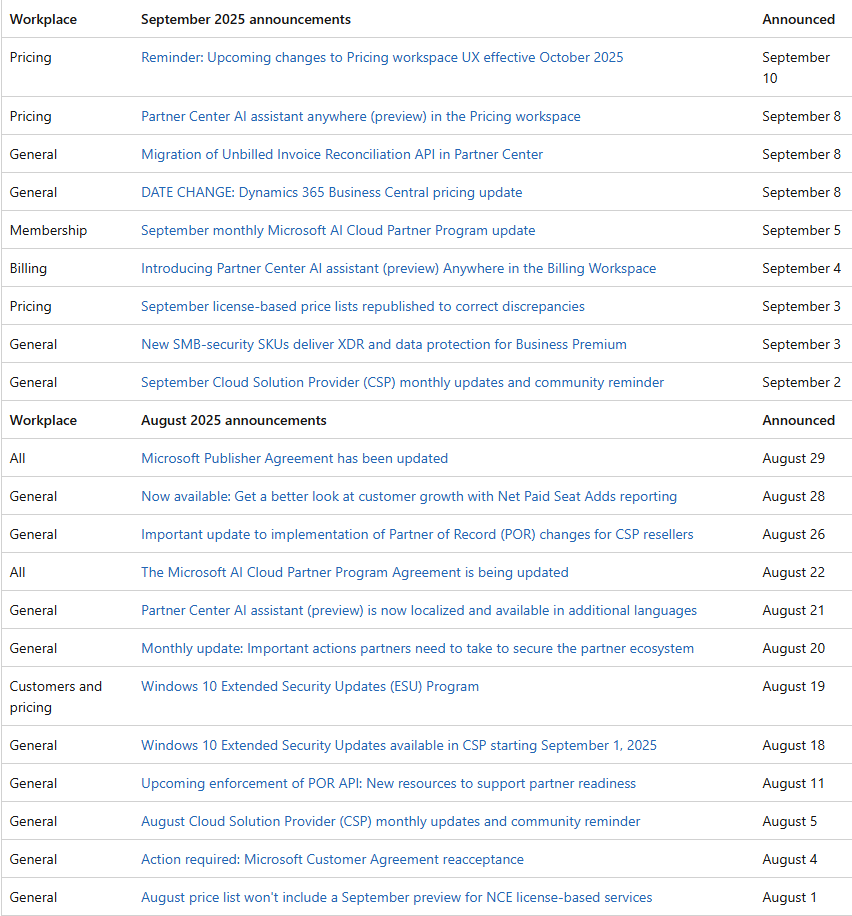Open September license-based price lists republished link
The height and width of the screenshot is (916, 852).
tap(362, 307)
